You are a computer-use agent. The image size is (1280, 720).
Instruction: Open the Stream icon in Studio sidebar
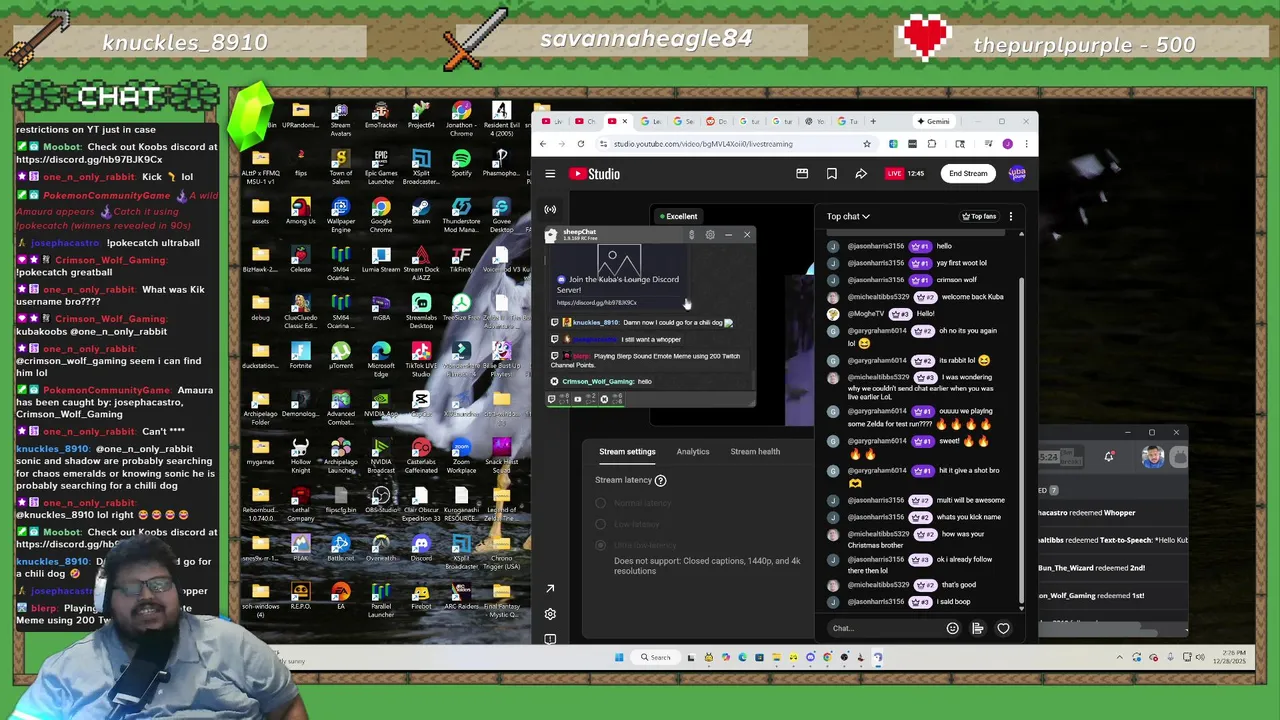coord(550,209)
